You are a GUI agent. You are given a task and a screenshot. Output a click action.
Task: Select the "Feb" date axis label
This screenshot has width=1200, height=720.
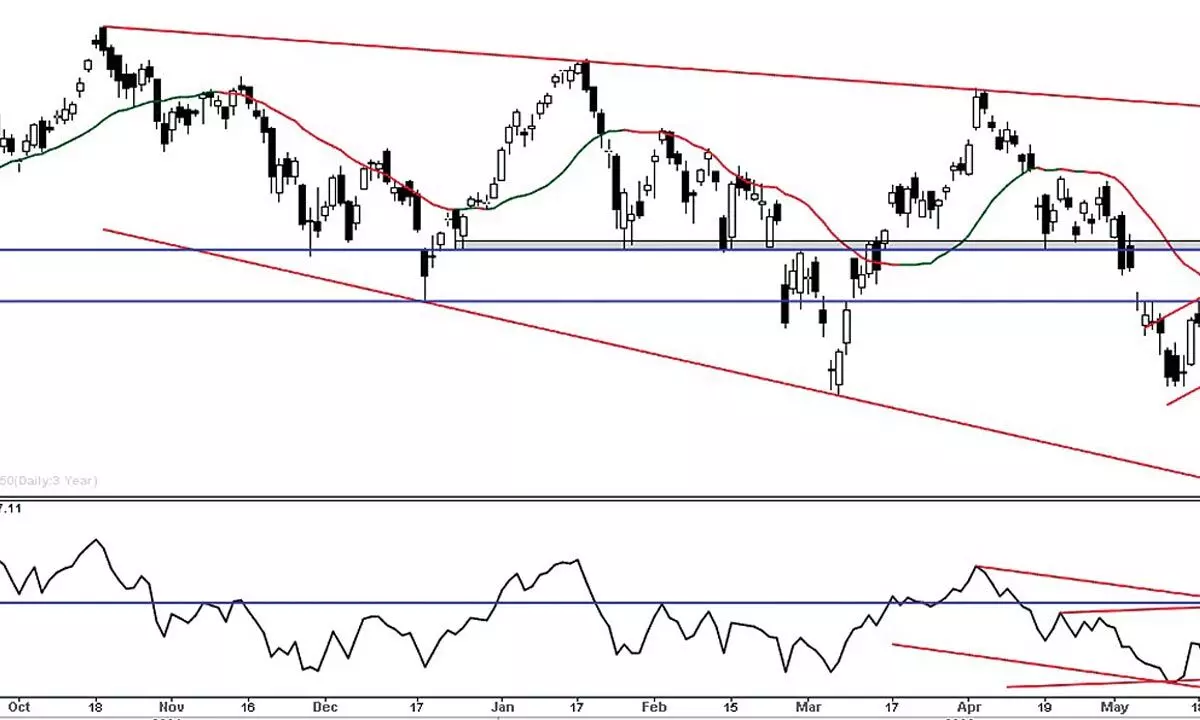click(653, 706)
